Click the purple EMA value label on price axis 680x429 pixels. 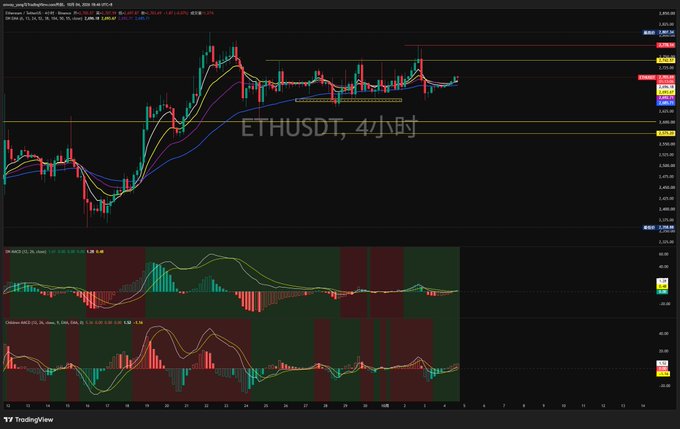666,98
